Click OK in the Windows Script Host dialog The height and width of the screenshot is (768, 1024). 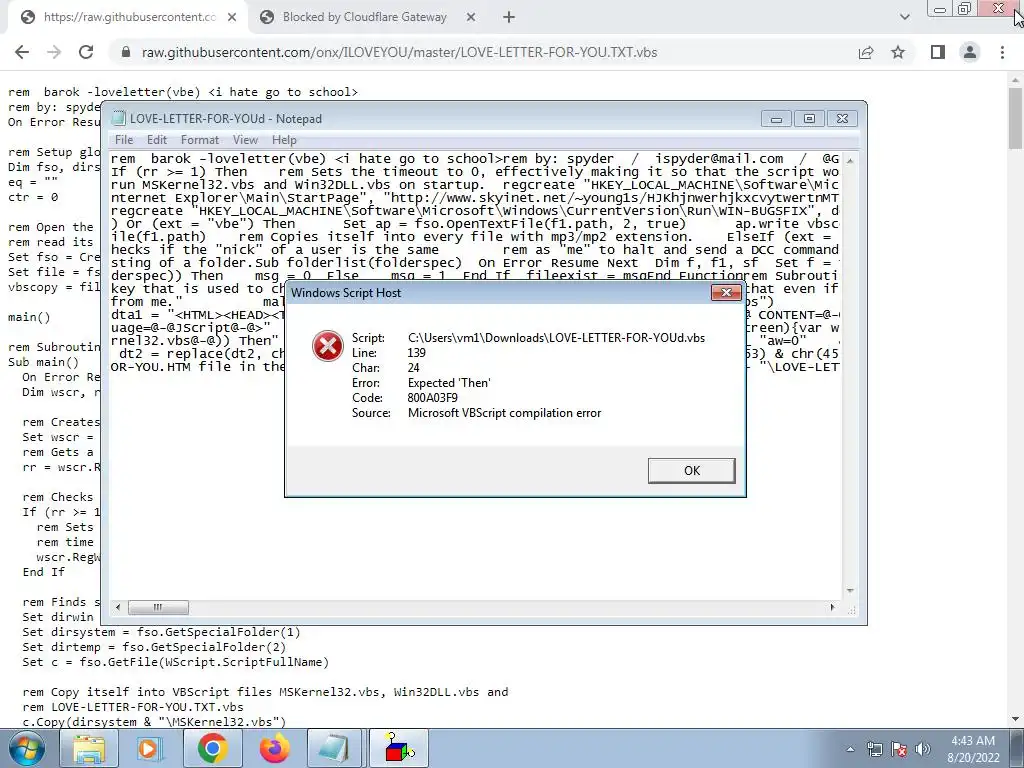(x=691, y=471)
